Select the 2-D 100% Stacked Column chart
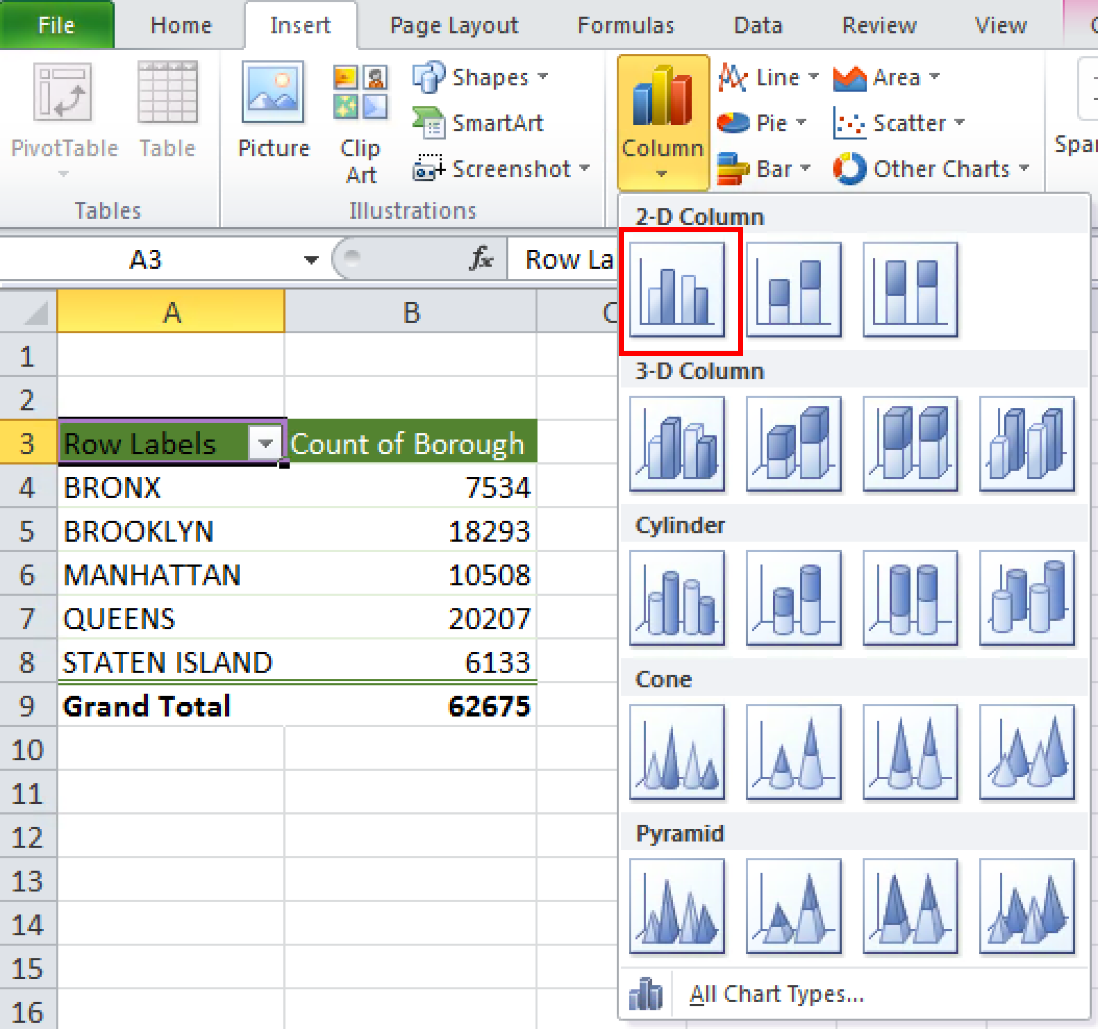Image resolution: width=1098 pixels, height=1029 pixels. pyautogui.click(x=910, y=289)
